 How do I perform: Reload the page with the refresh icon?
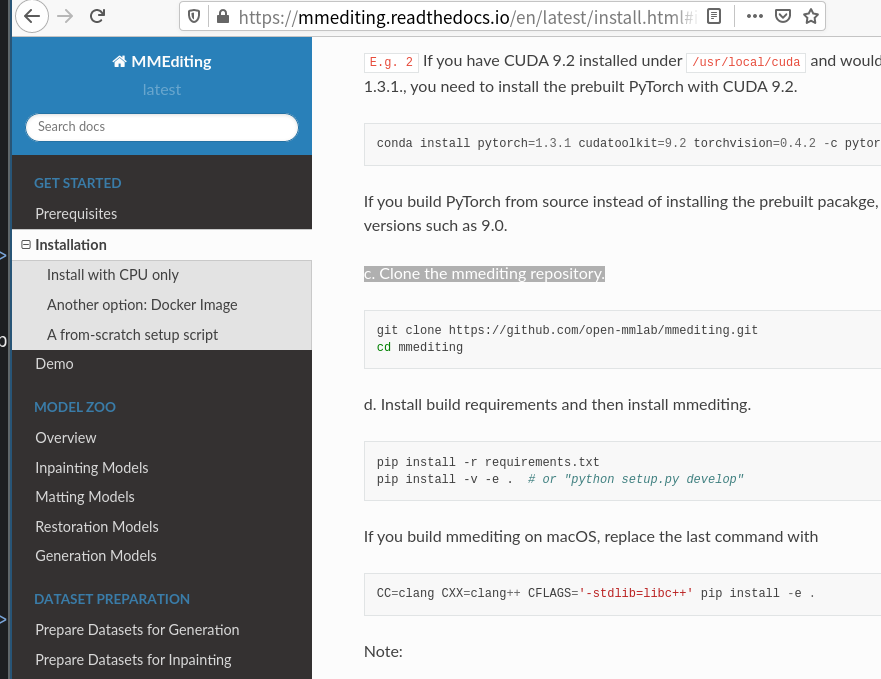point(97,16)
